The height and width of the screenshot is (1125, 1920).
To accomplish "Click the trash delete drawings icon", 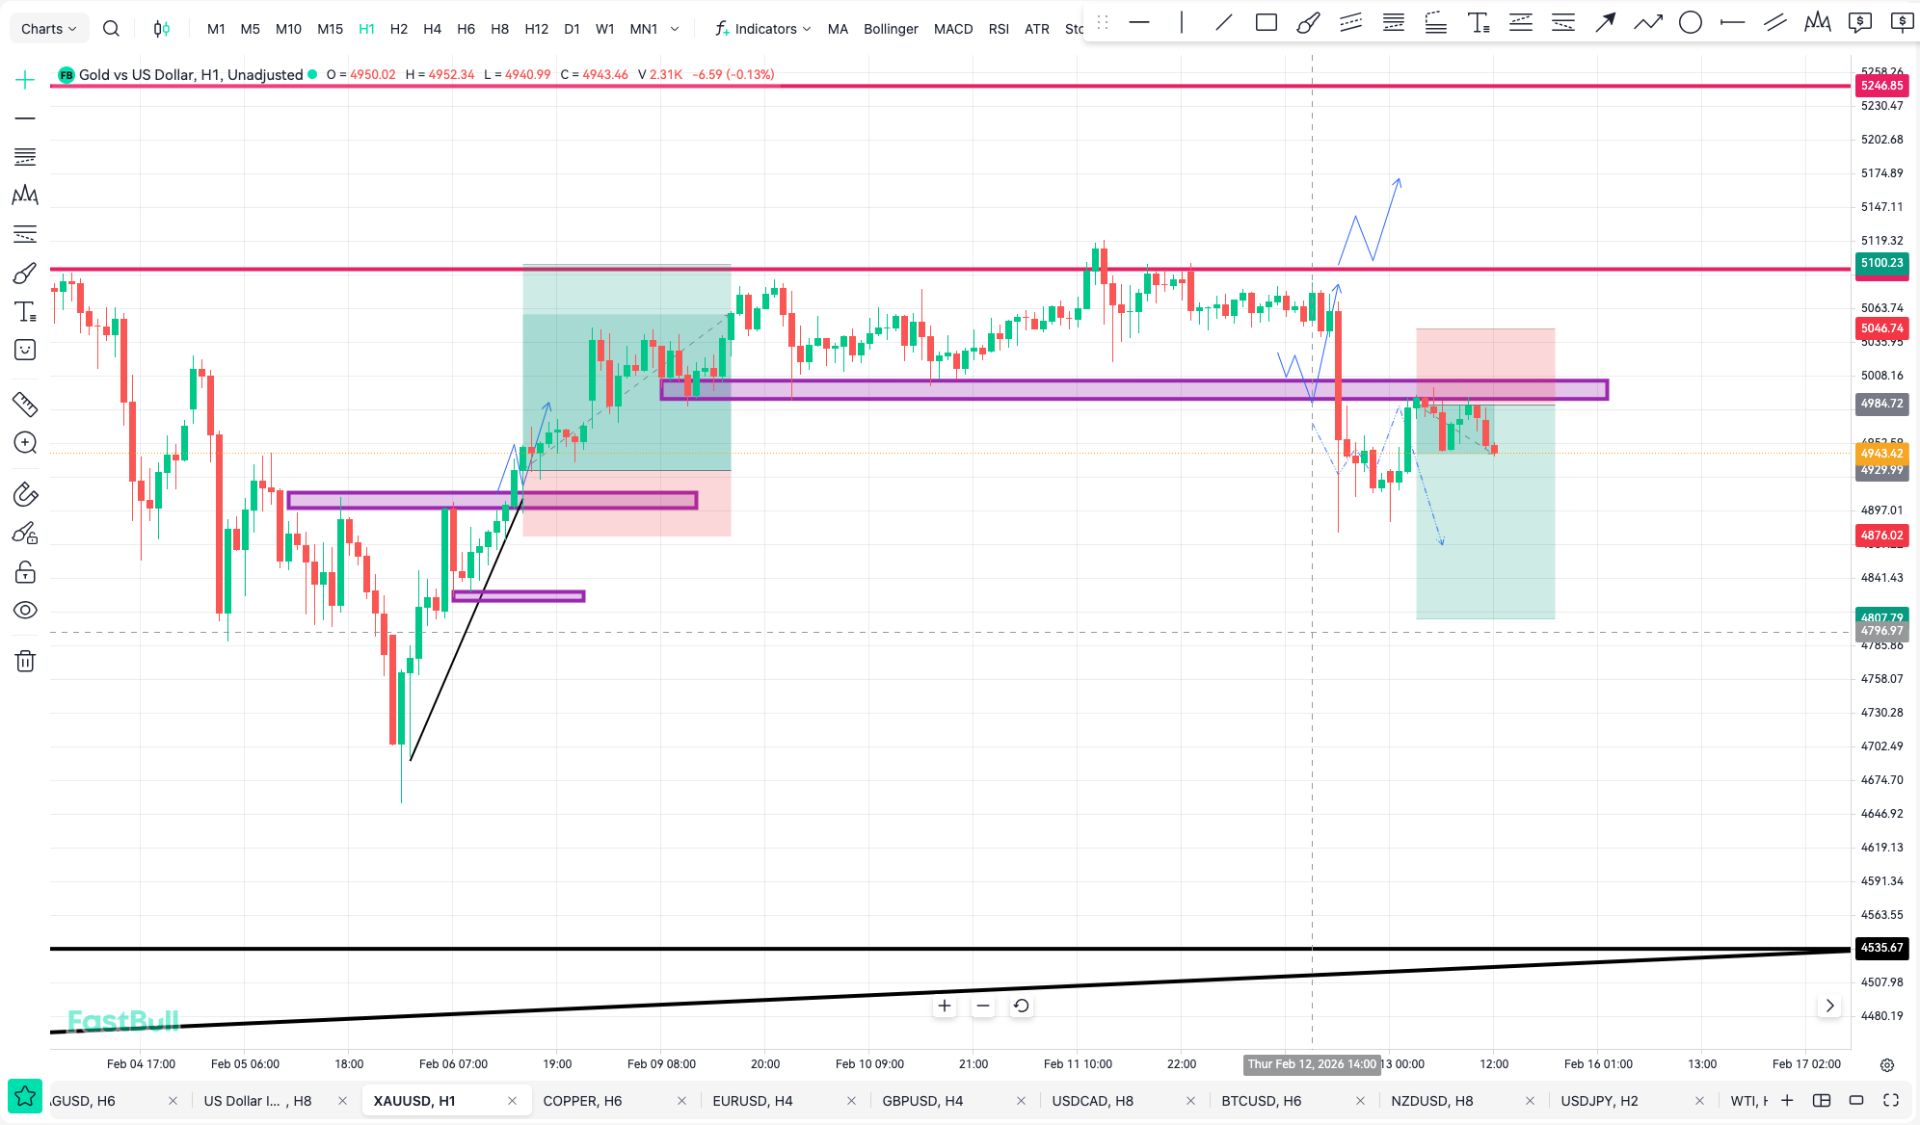I will click(25, 661).
